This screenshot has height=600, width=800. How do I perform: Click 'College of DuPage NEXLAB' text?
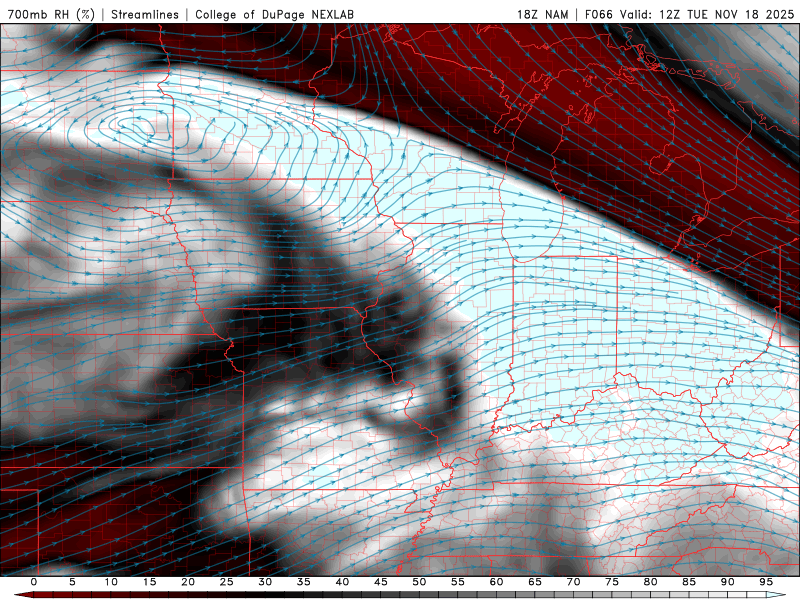pos(274,14)
